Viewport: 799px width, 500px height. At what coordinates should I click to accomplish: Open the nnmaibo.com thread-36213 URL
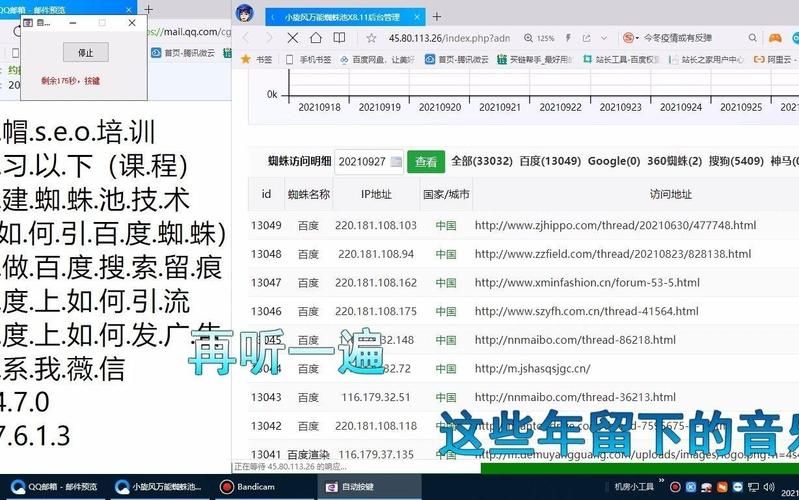pos(575,397)
